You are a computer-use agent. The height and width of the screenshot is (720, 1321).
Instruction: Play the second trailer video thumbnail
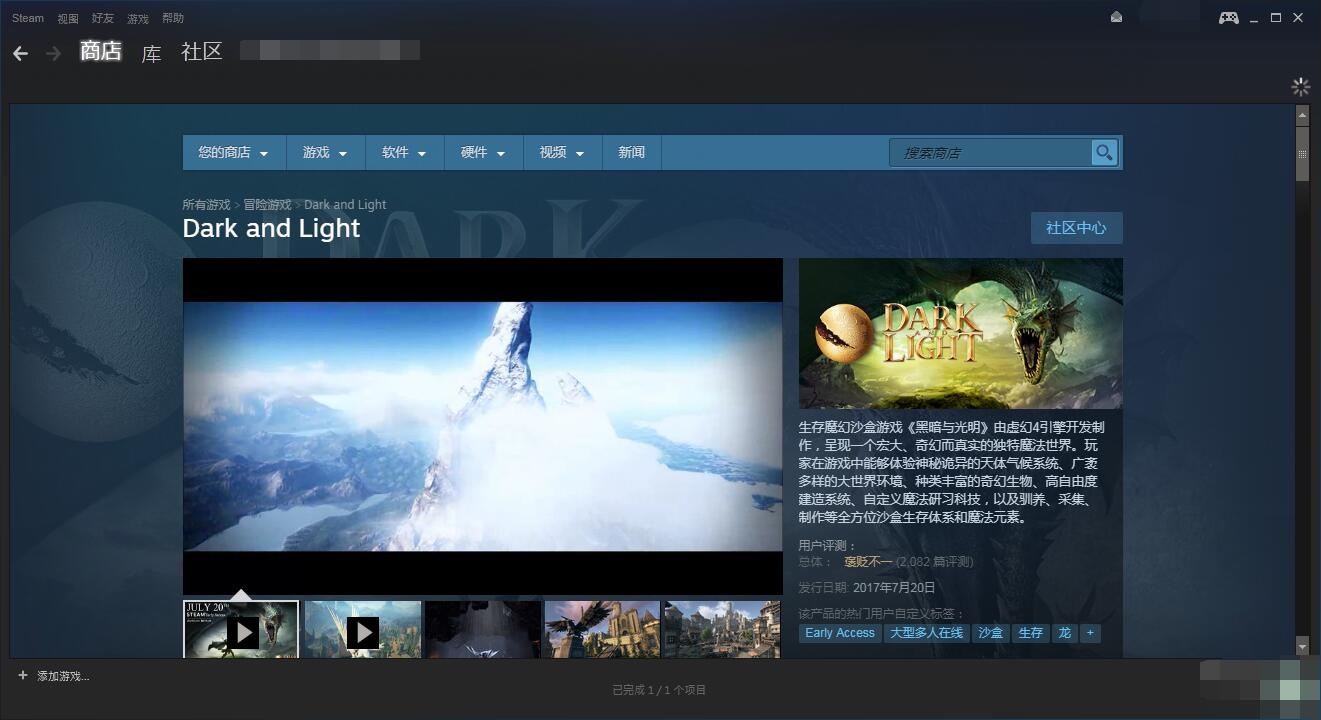tap(362, 630)
